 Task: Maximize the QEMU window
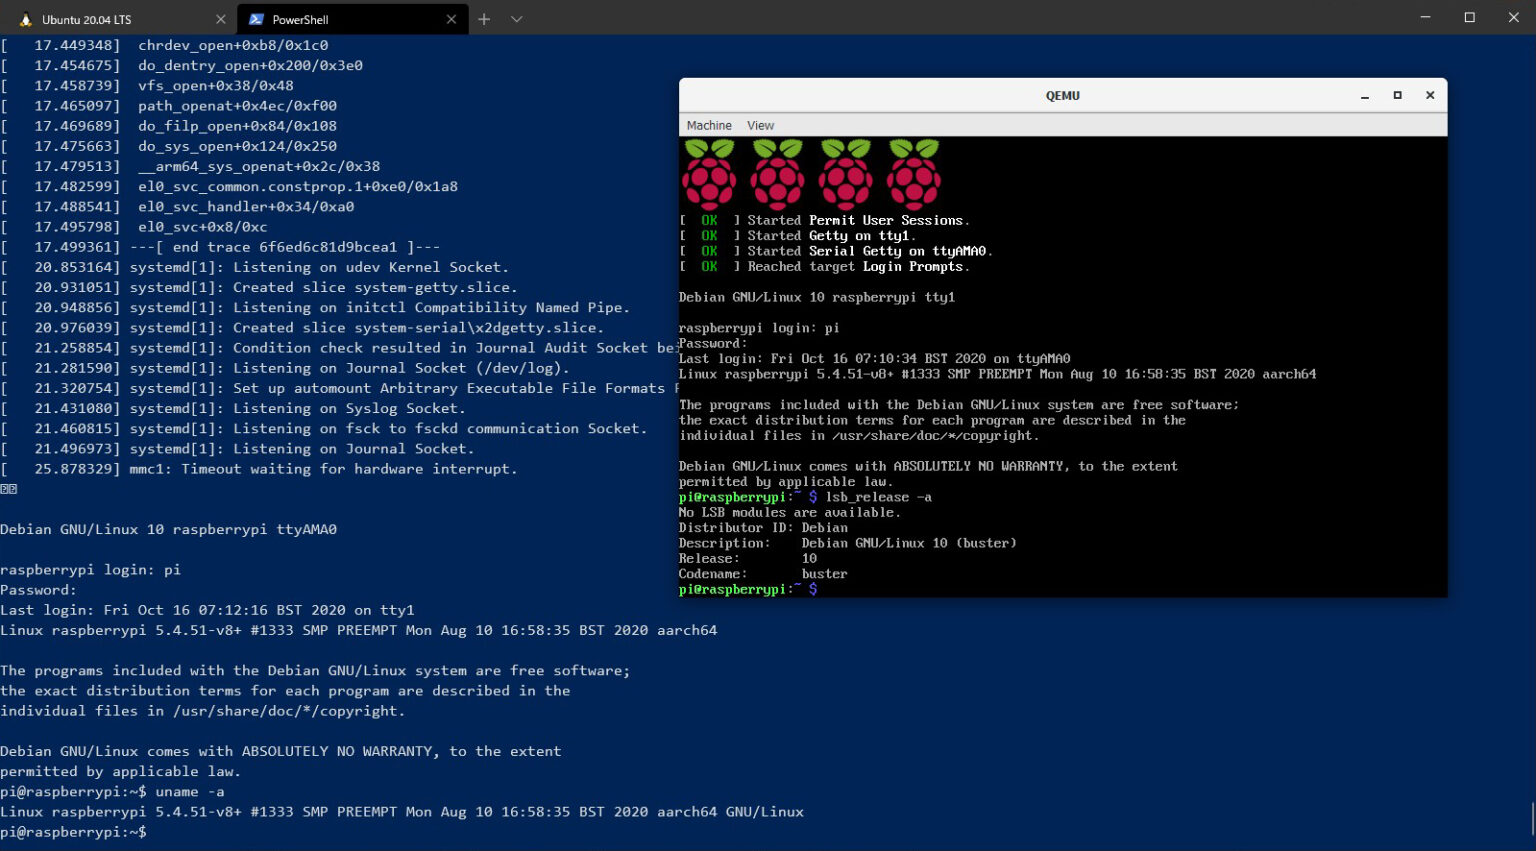(1397, 96)
